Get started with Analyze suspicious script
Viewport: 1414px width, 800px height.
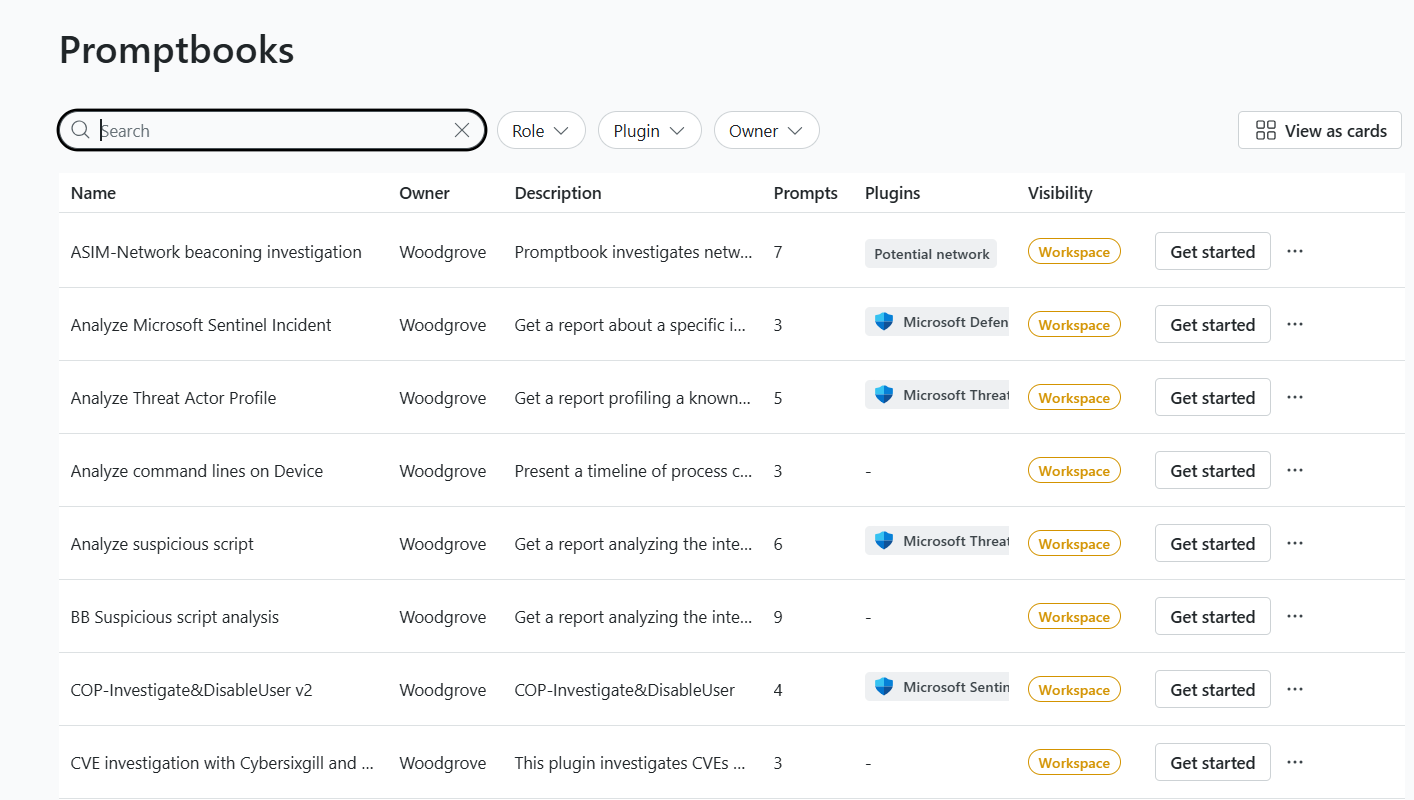point(1212,543)
